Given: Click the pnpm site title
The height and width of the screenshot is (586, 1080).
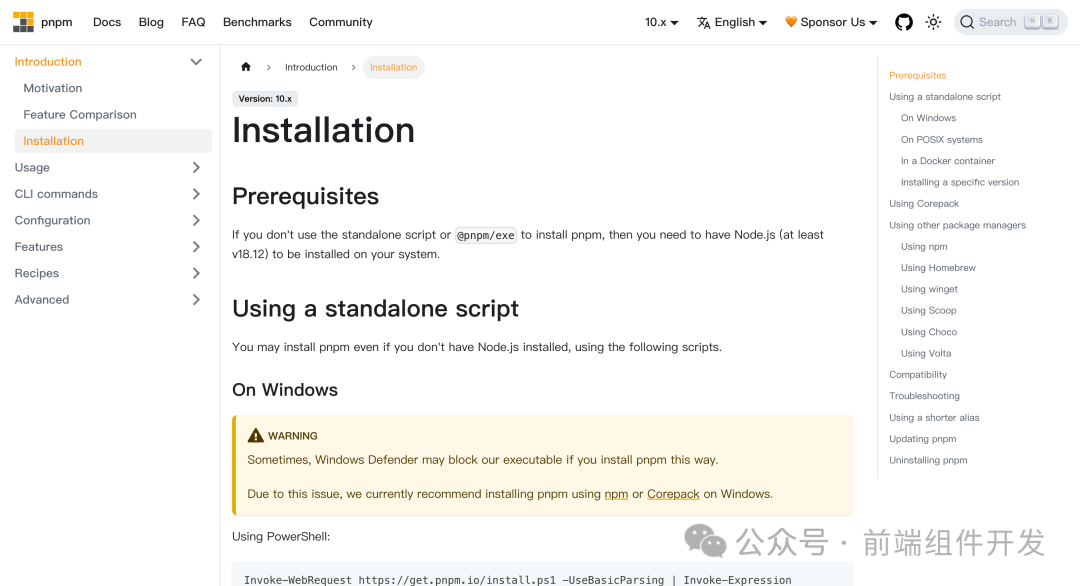Looking at the screenshot, I should [x=56, y=22].
